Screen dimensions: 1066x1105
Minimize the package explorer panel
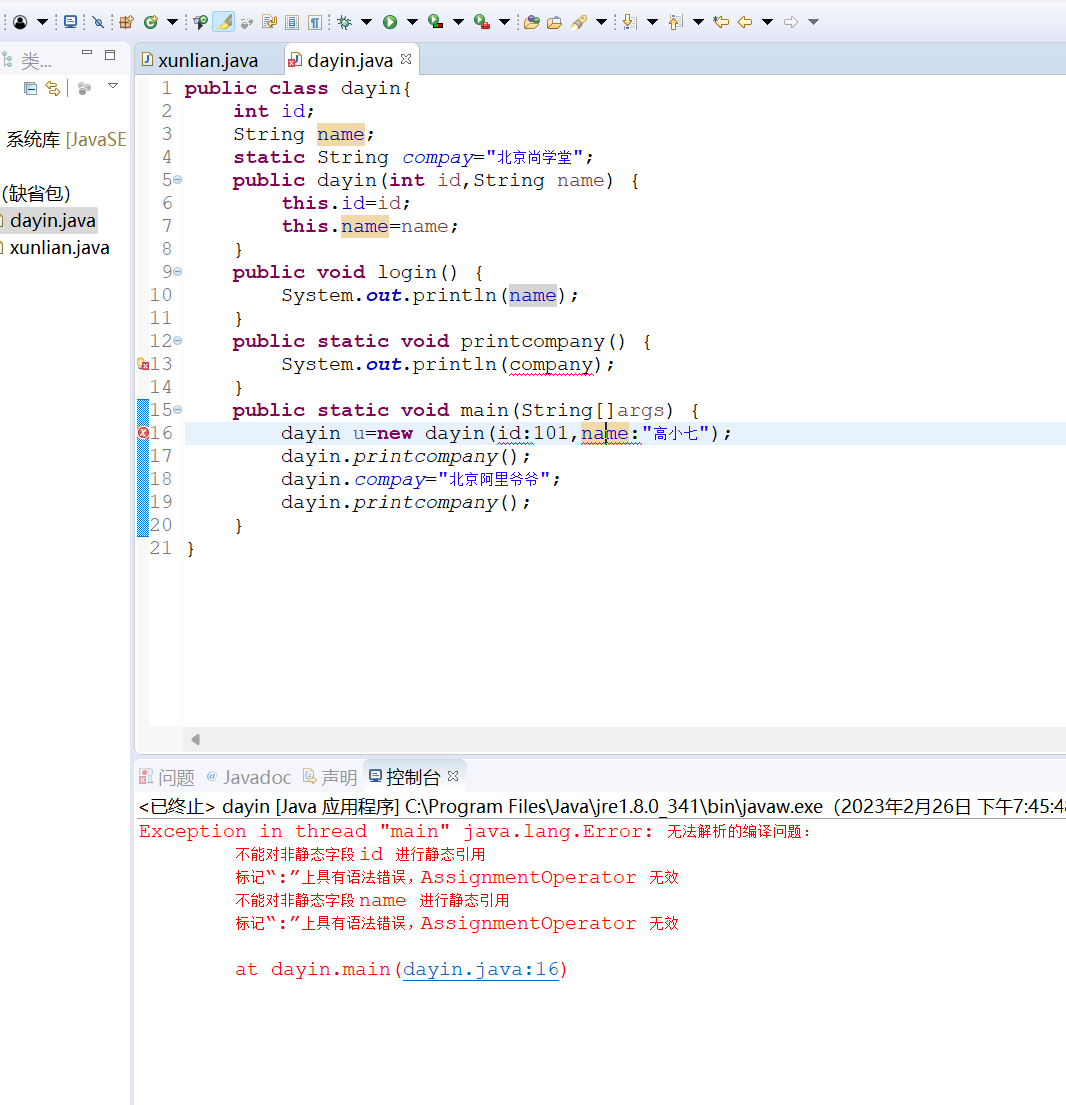pos(87,52)
